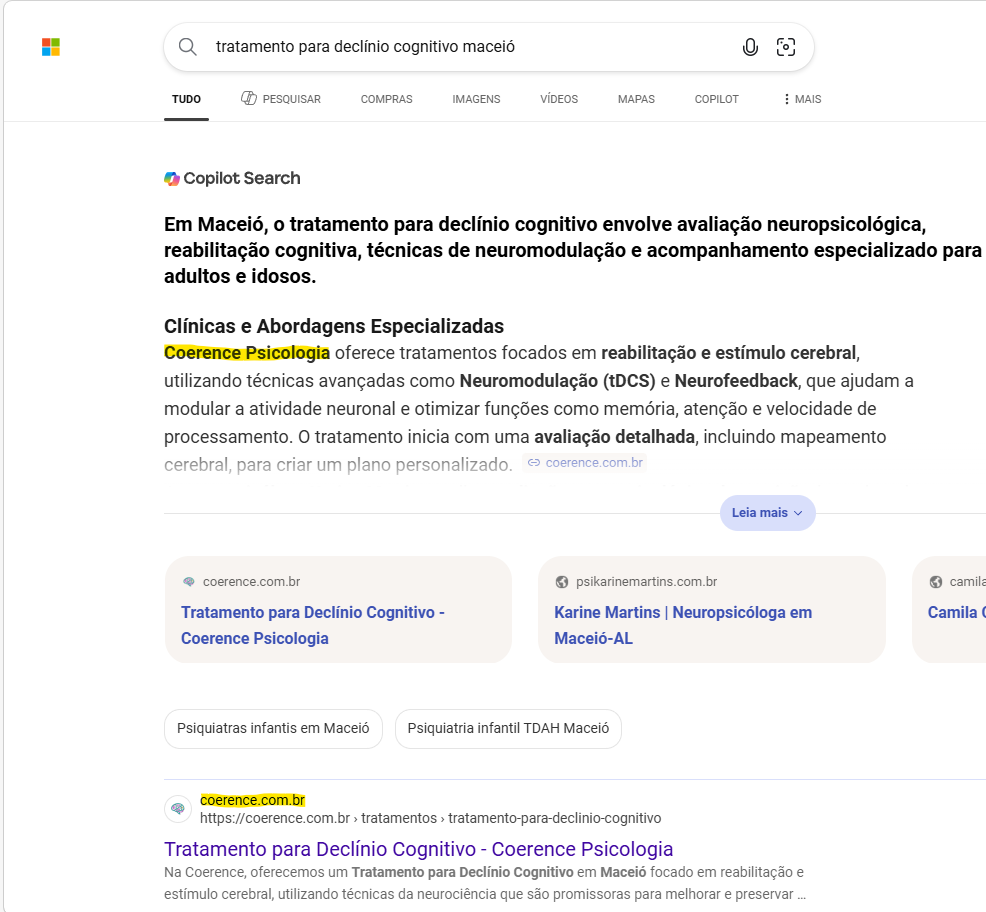
Task: Open visual search camera icon
Action: 785,47
